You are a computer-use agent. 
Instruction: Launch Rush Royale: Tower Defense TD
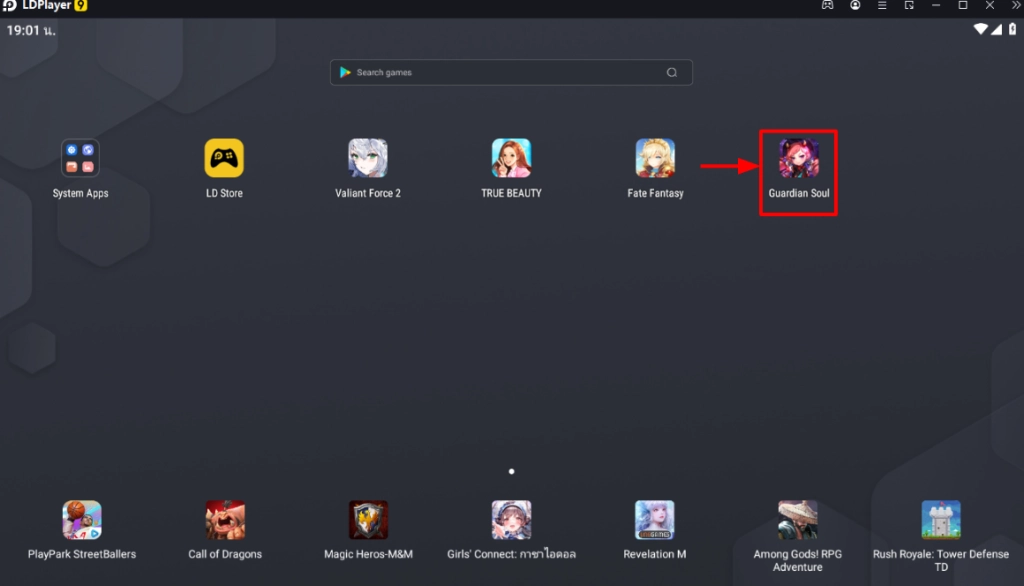pyautogui.click(x=941, y=520)
